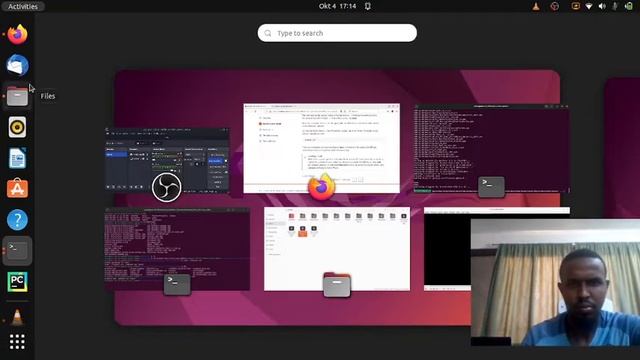The width and height of the screenshot is (640, 360).
Task: Launch Thunderbird mail from the dock
Action: 17,65
